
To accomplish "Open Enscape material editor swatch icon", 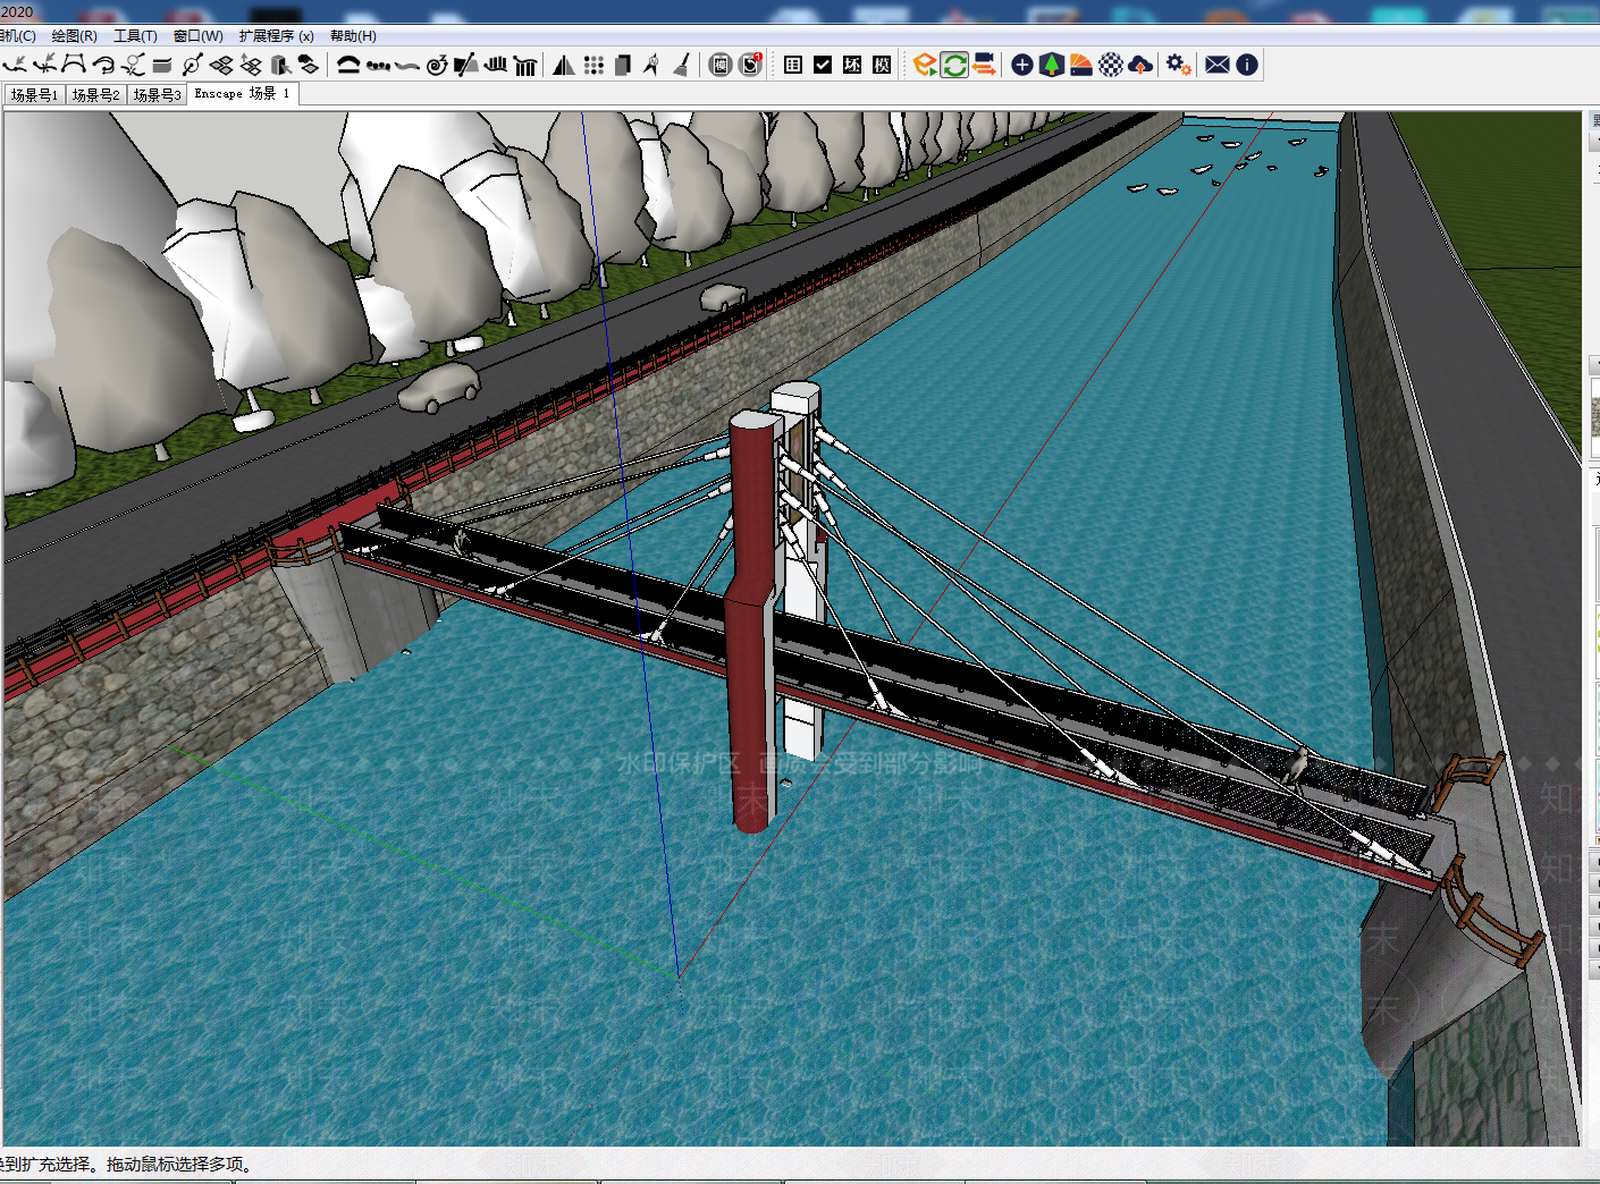I will click(x=1081, y=65).
